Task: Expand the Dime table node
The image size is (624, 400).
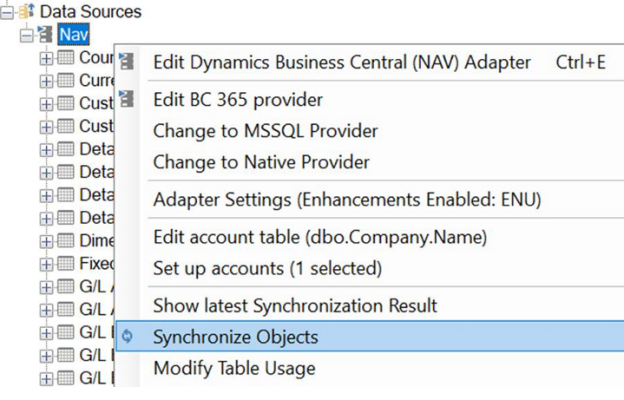Action: click(46, 242)
